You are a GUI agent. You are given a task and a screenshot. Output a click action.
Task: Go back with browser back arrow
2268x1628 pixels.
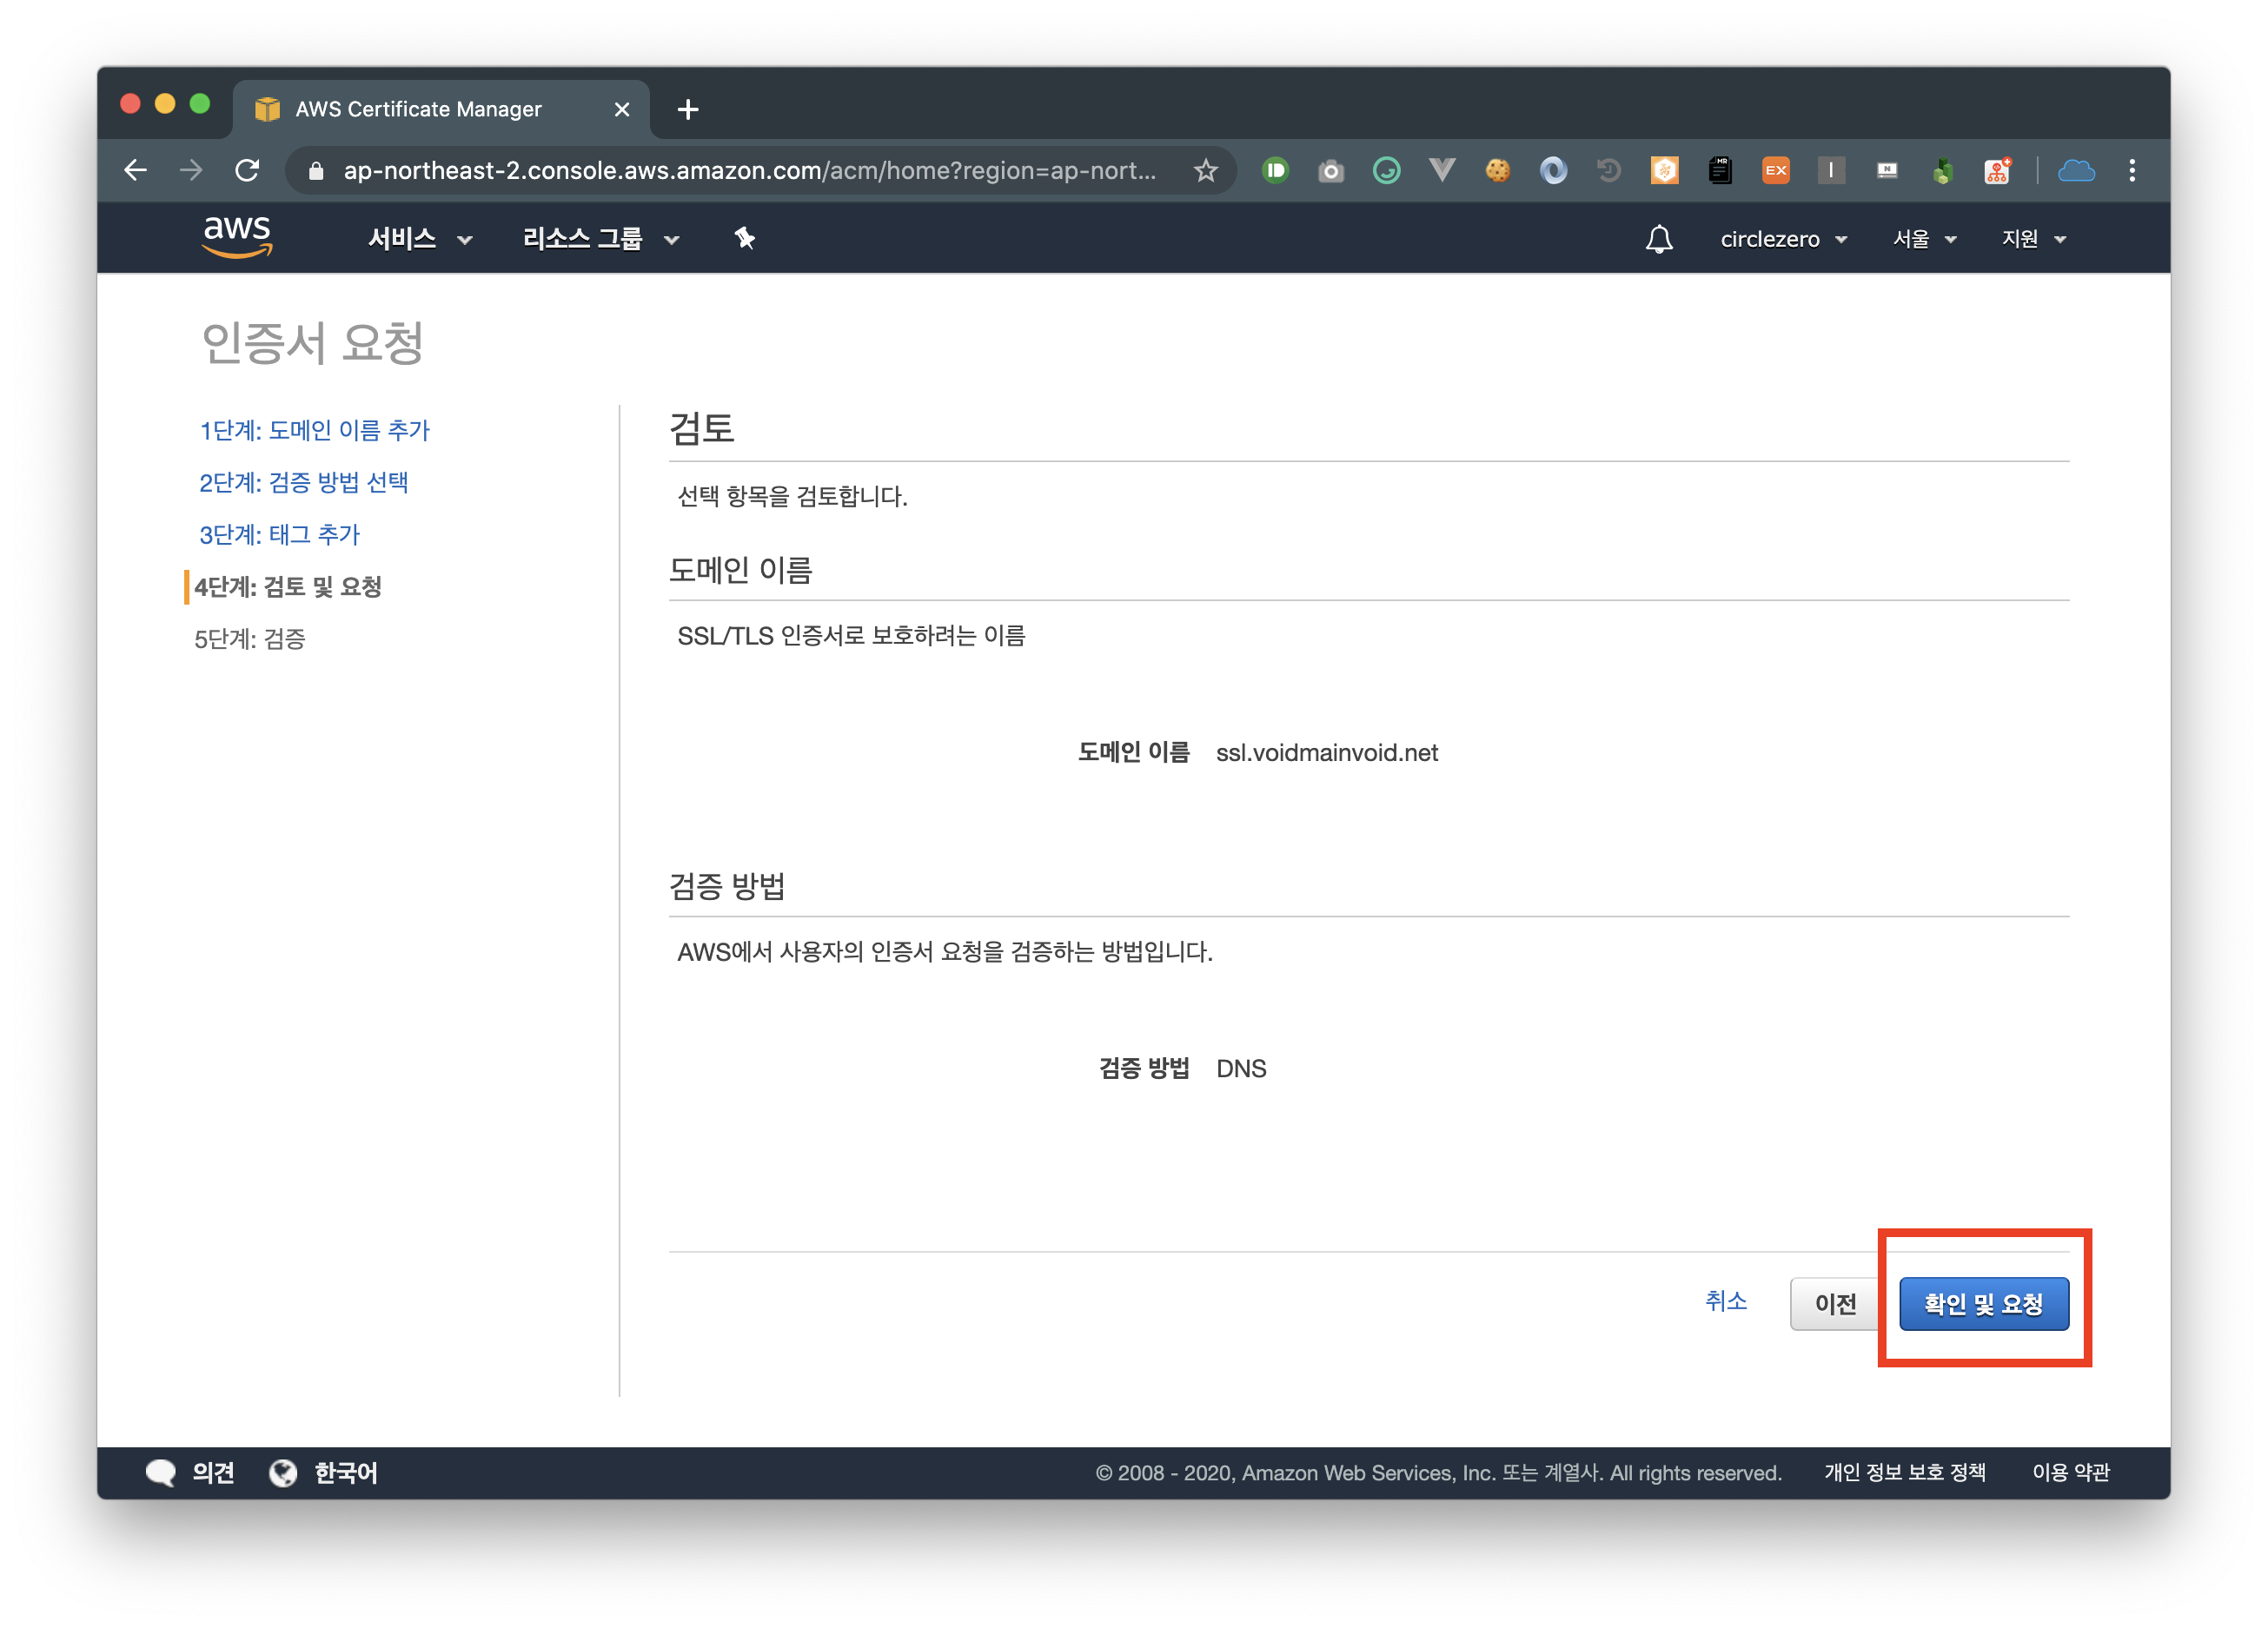[136, 171]
